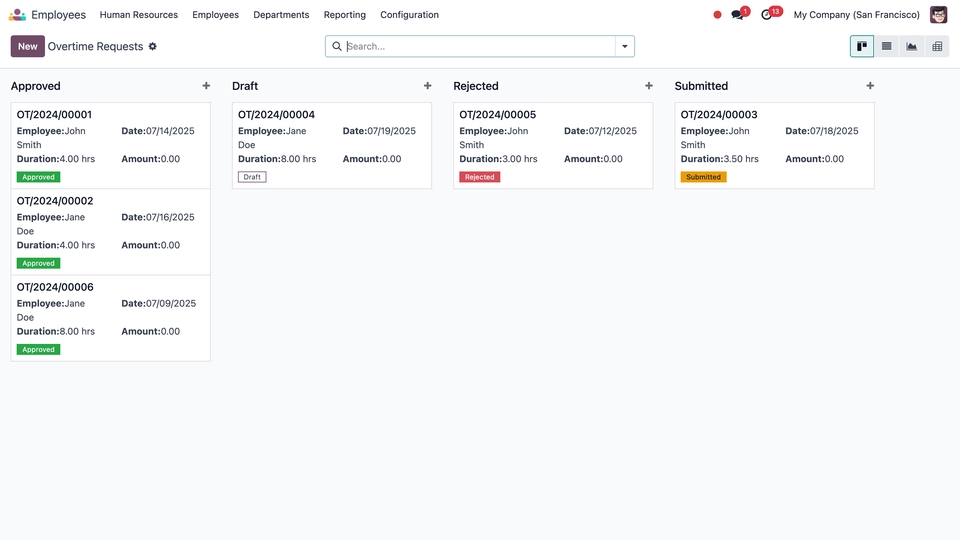Image resolution: width=960 pixels, height=540 pixels.
Task: Open card OT/2024/00006
Action: [x=110, y=318]
